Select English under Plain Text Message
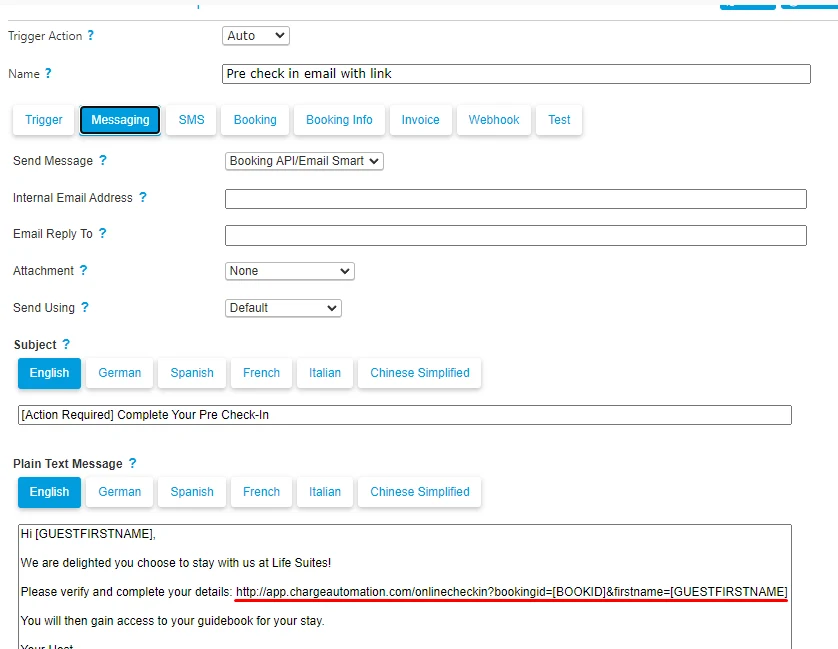The width and height of the screenshot is (838, 649). pyautogui.click(x=49, y=492)
